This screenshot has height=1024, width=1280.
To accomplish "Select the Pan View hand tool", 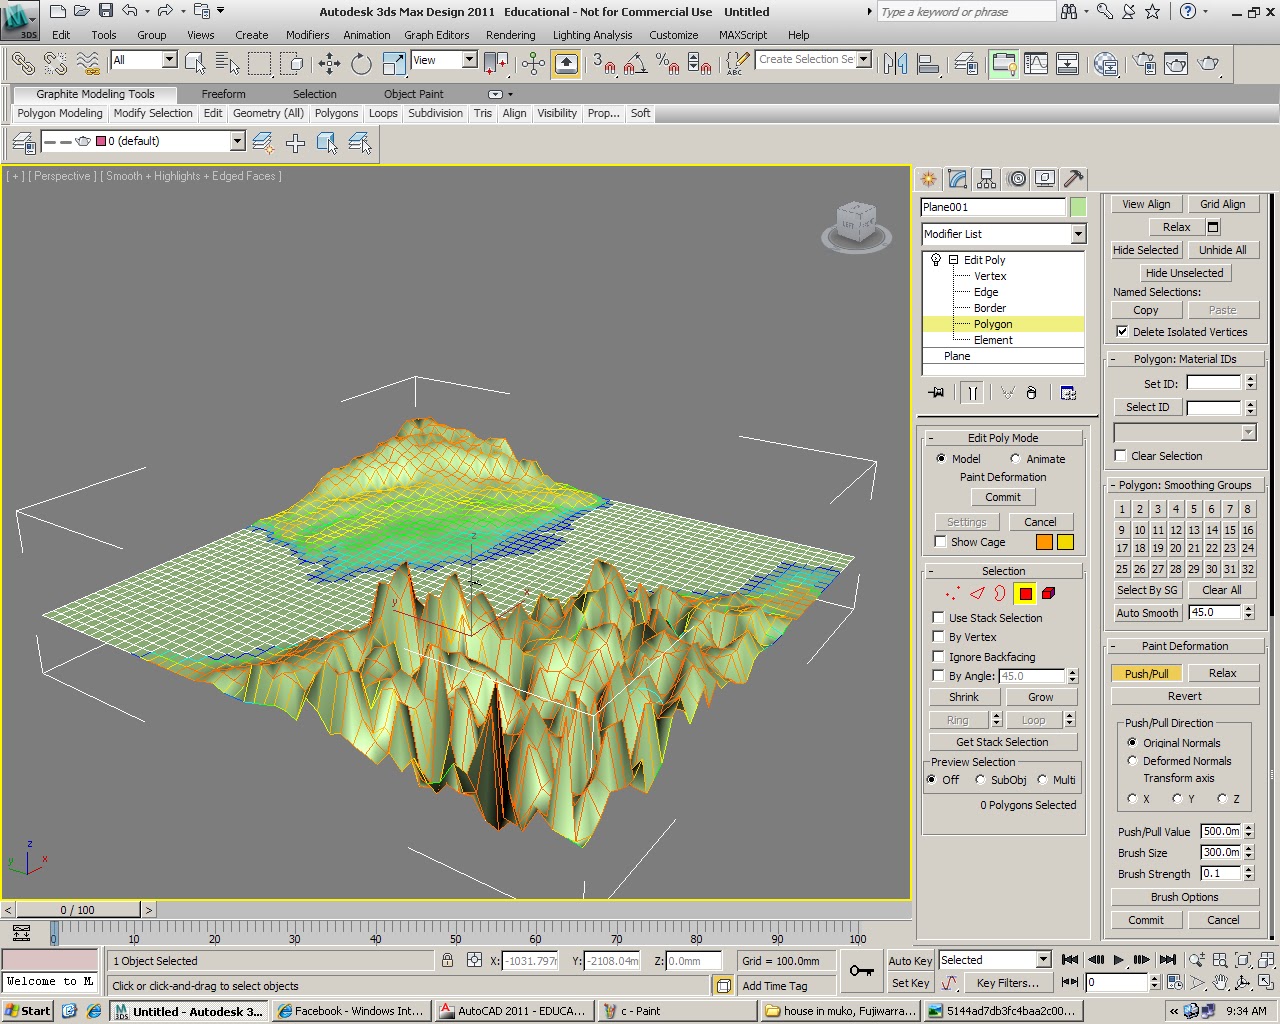I will (x=1221, y=983).
